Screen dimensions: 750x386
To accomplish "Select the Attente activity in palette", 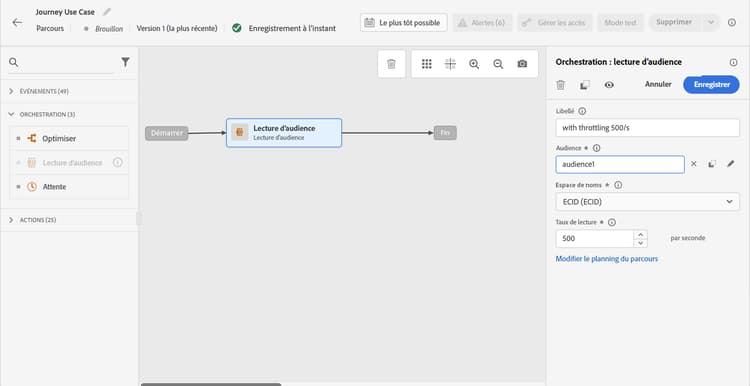I will [69, 187].
